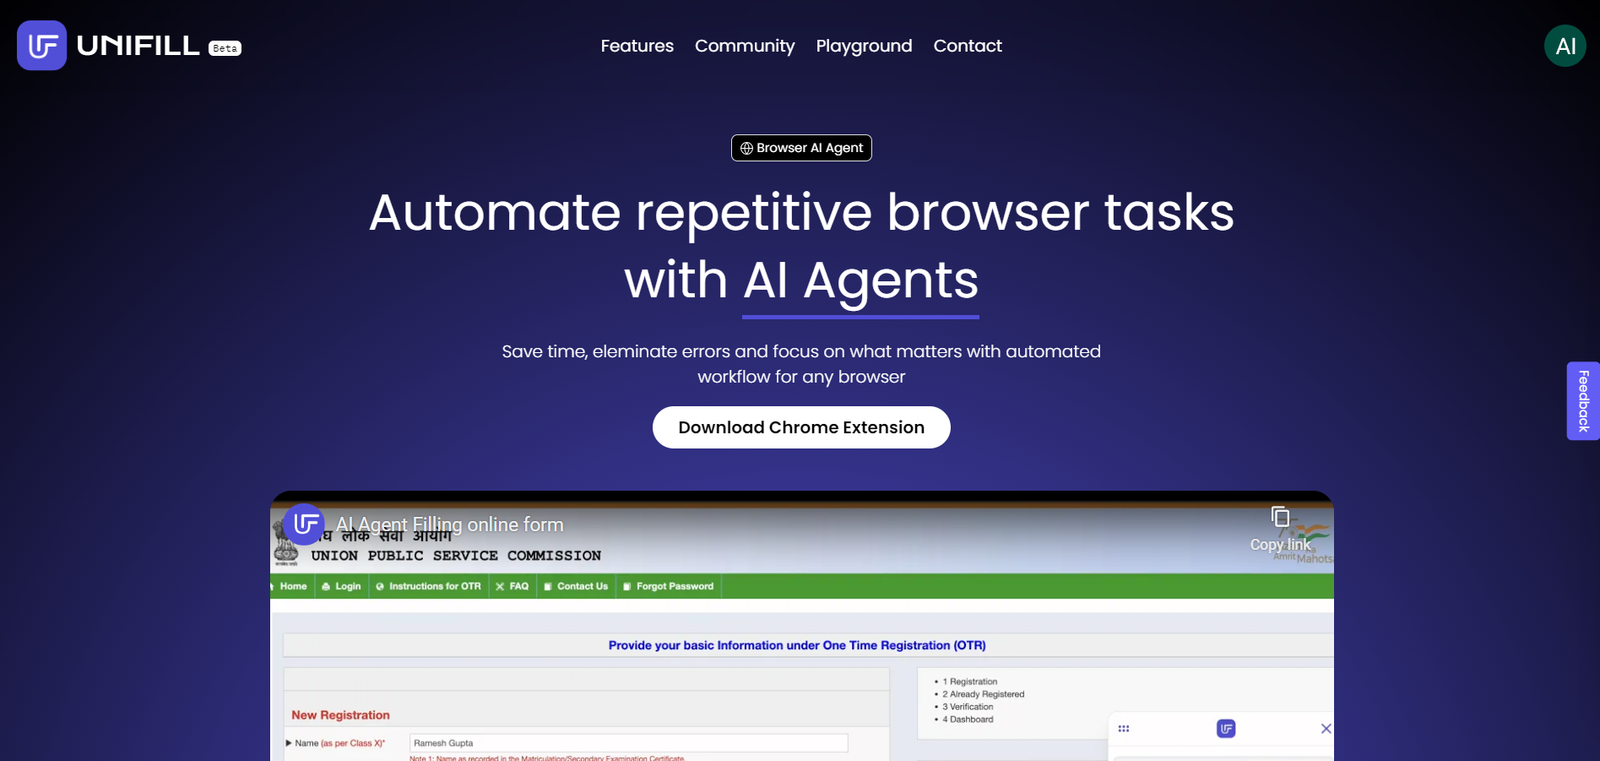Viewport: 1600px width, 761px height.
Task: Click Home in the UPSC green menu
Action: click(x=292, y=586)
